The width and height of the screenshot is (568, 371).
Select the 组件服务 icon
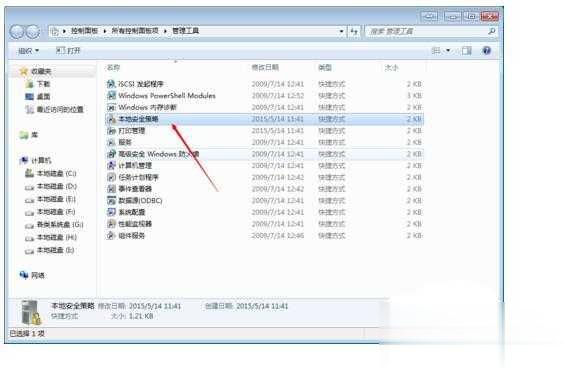(111, 235)
